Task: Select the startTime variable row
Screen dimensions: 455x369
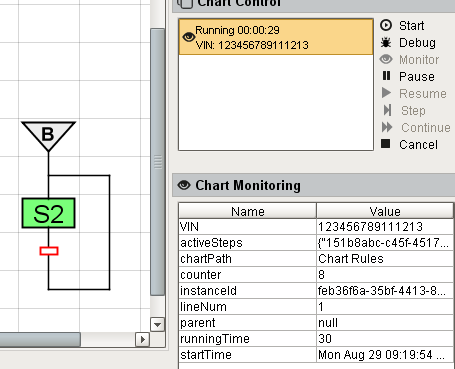Action: click(316, 355)
